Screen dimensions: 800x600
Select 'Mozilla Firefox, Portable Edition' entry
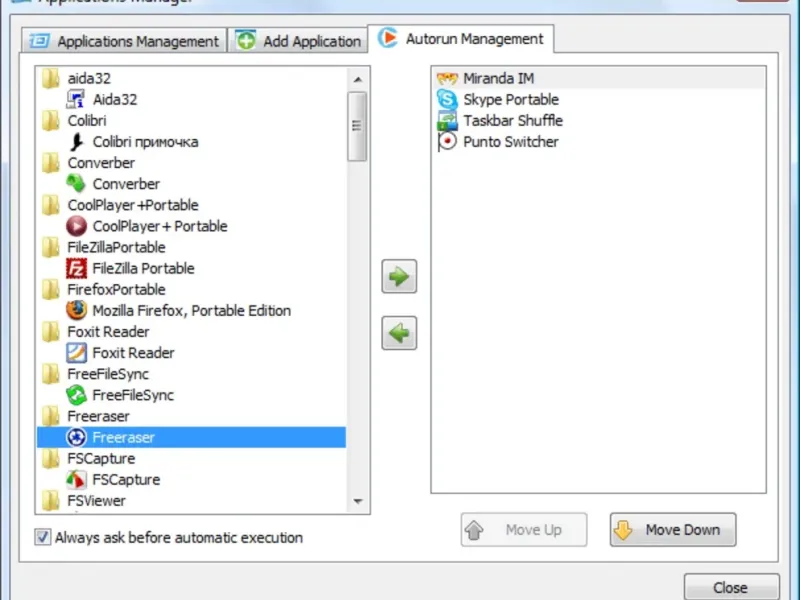point(191,310)
